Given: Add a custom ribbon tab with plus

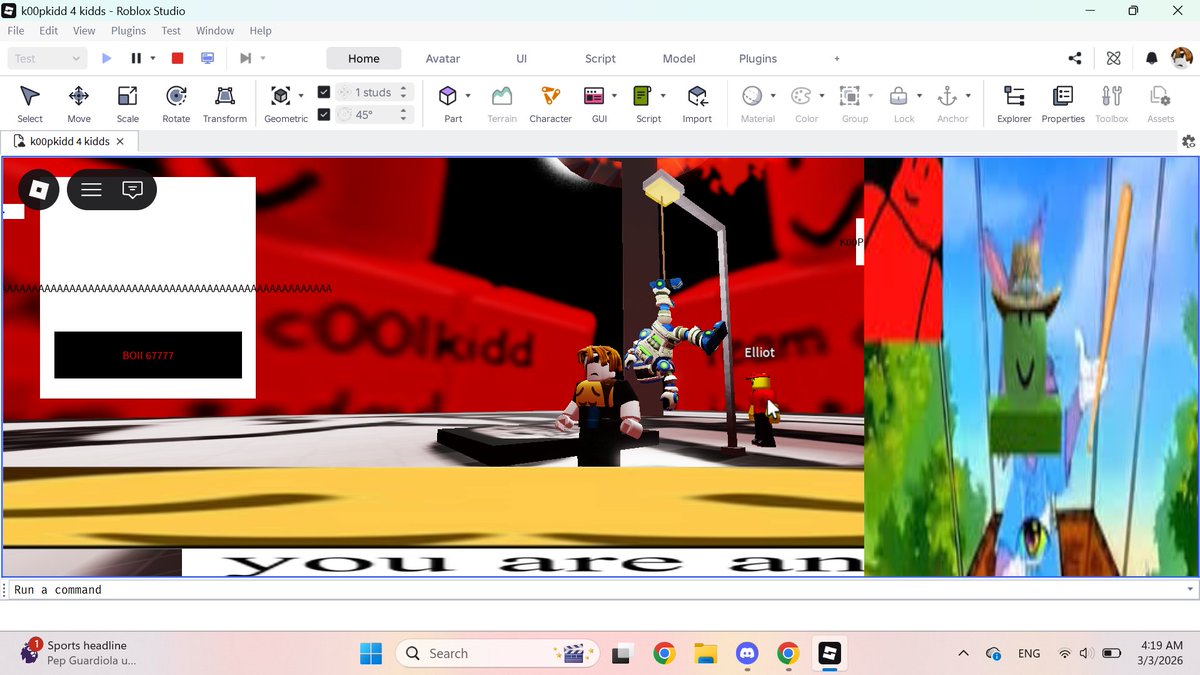Looking at the screenshot, I should pyautogui.click(x=837, y=59).
